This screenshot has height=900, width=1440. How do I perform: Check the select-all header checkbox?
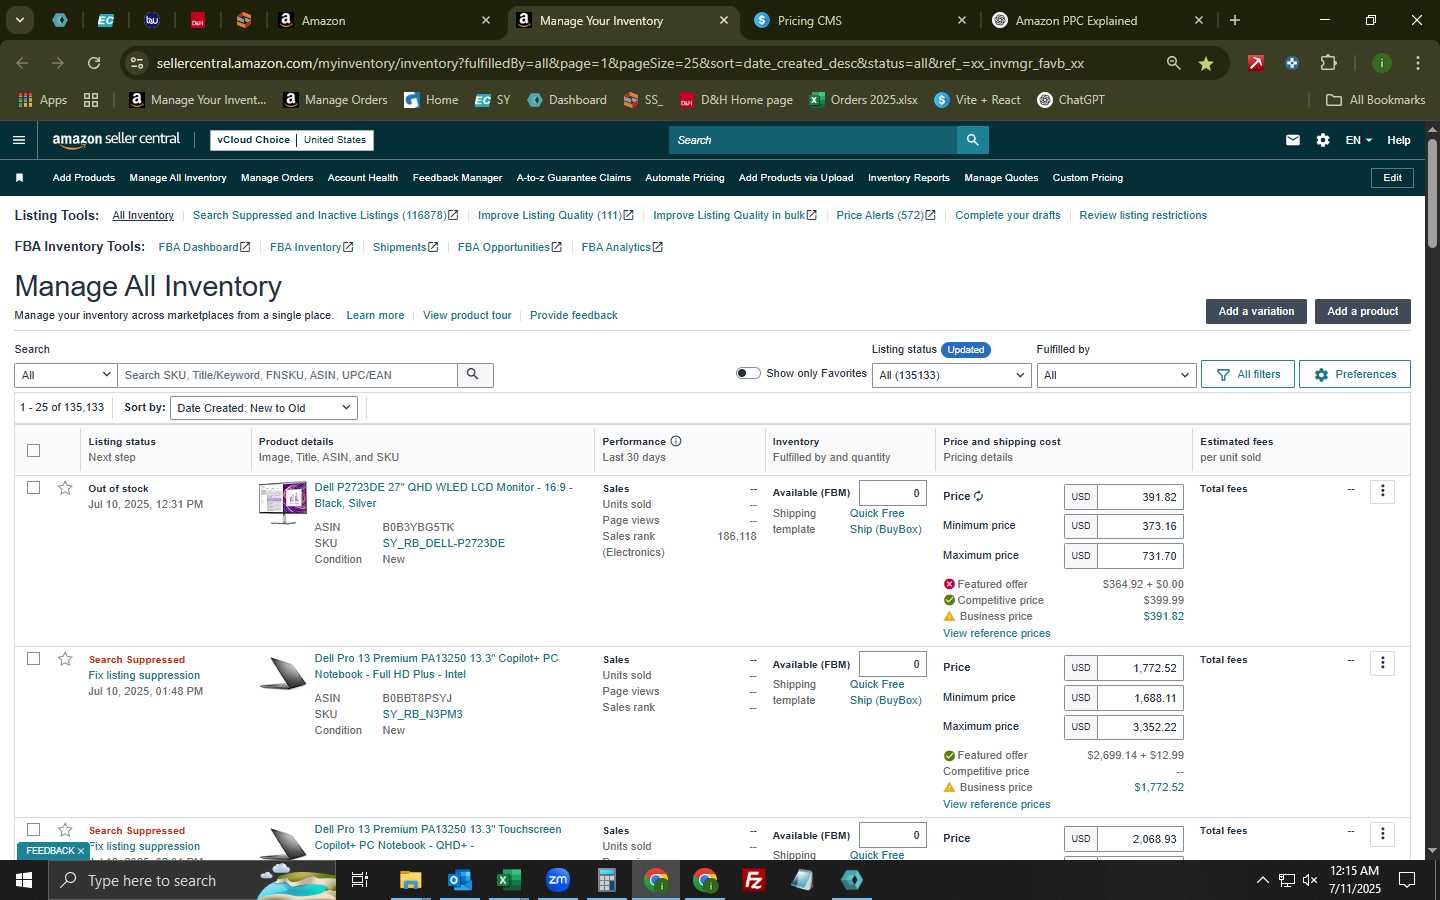coord(33,450)
